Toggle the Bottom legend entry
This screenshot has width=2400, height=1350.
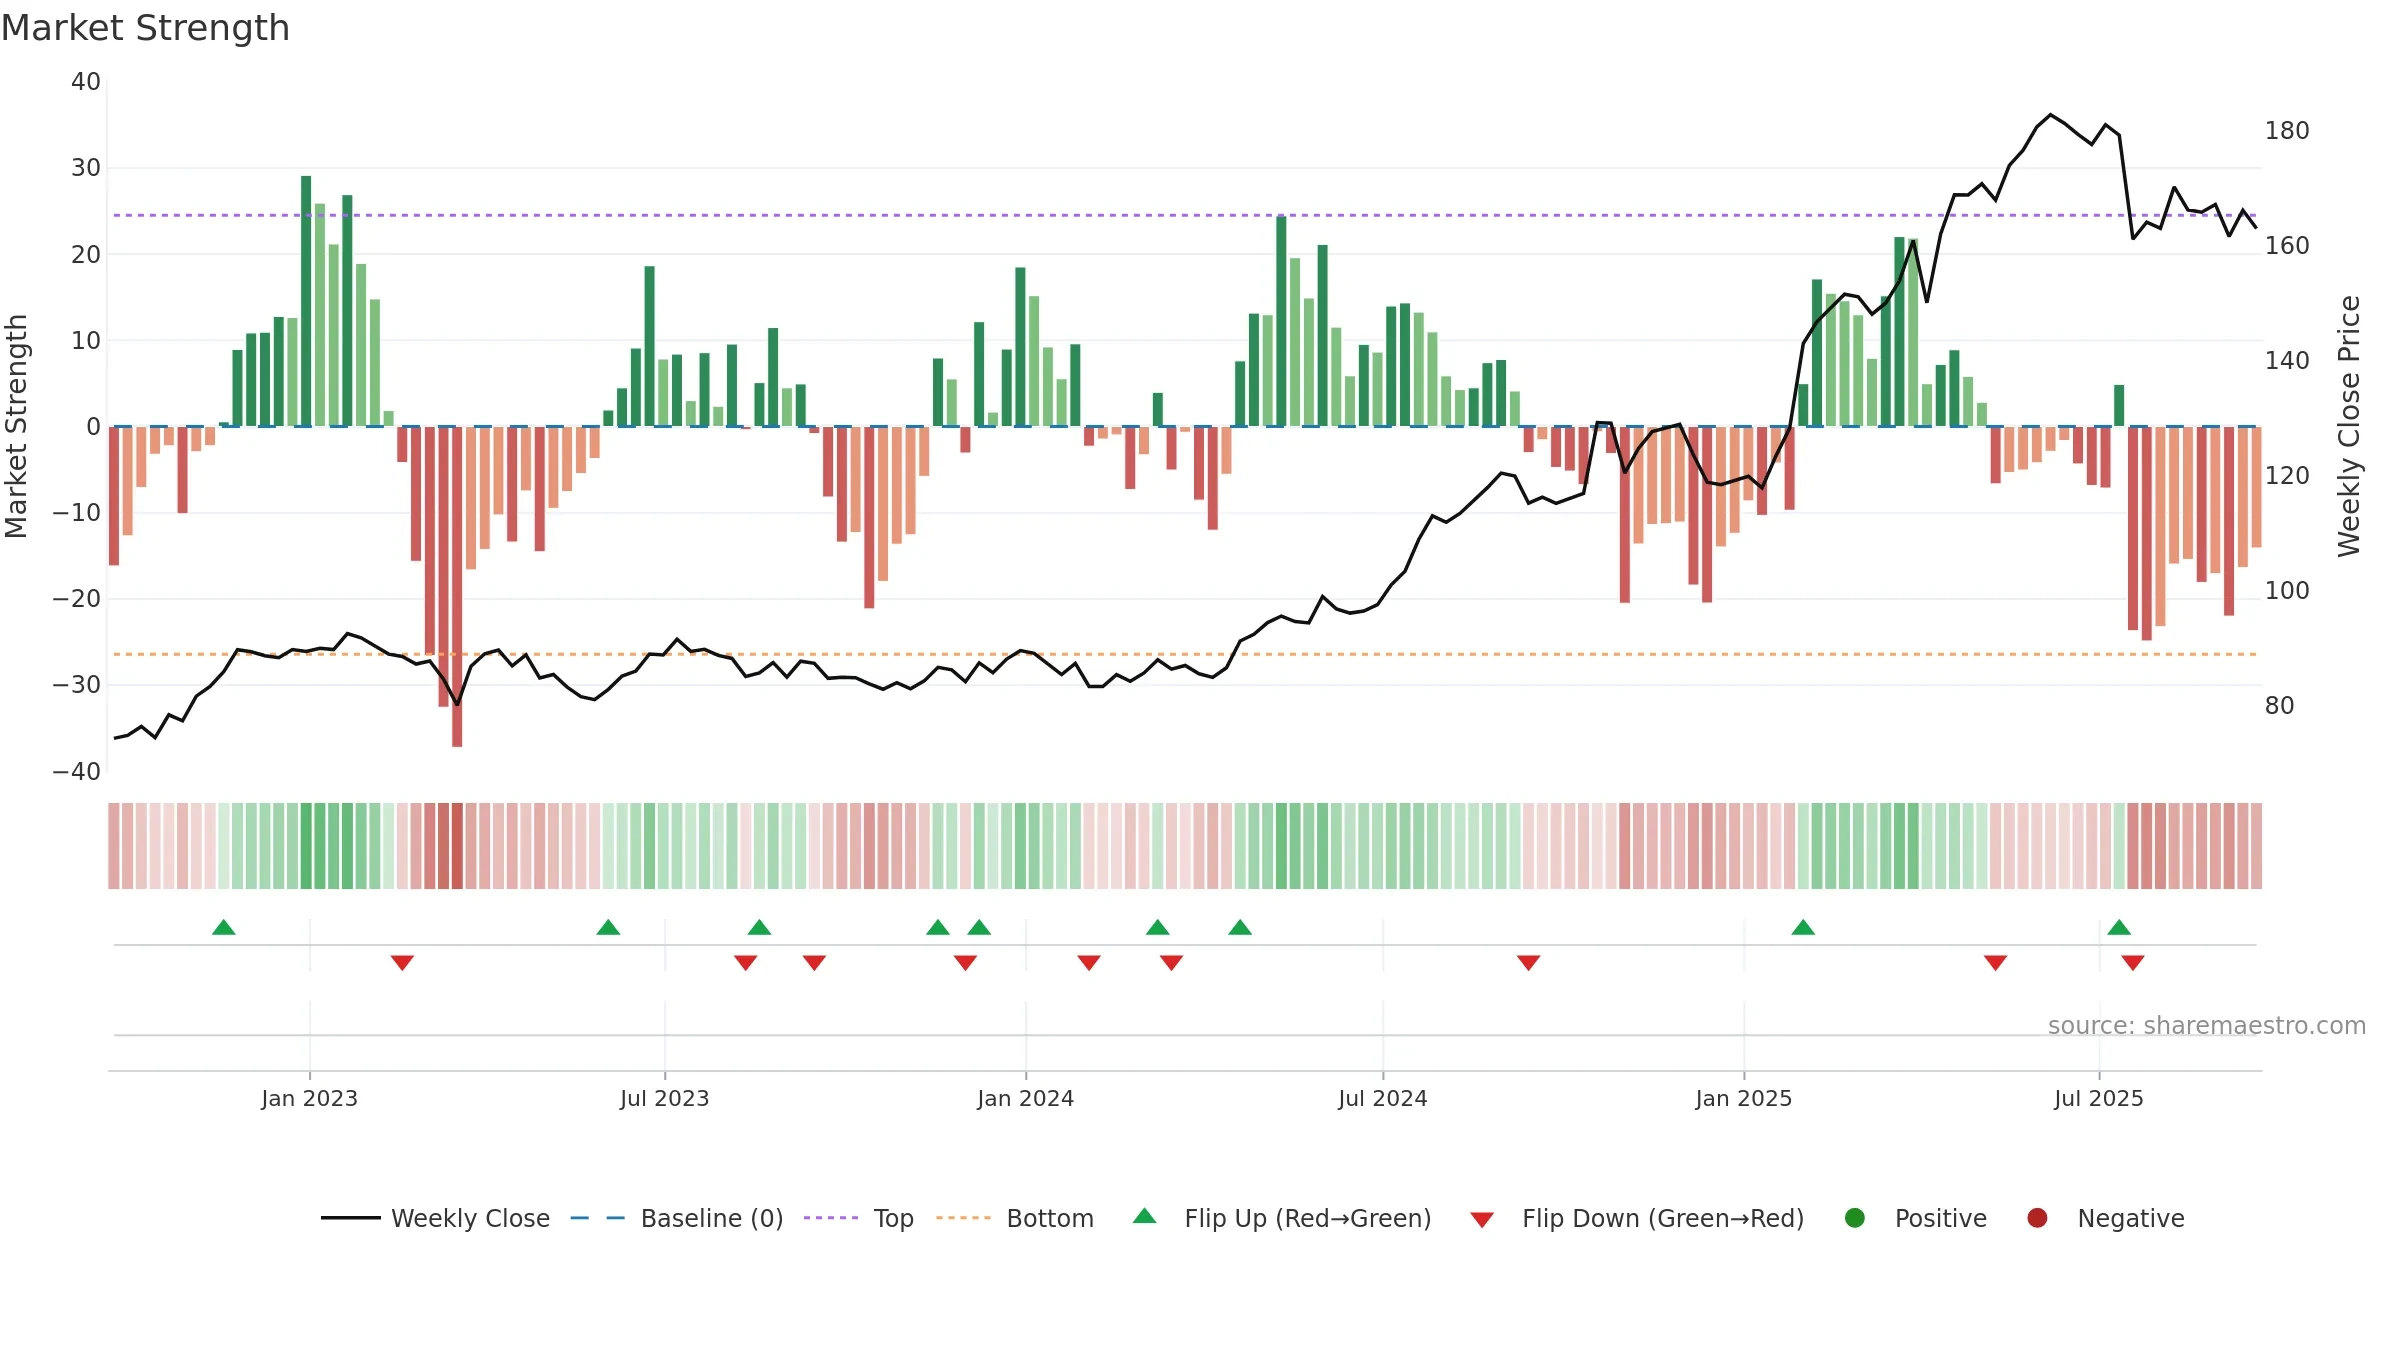pyautogui.click(x=1014, y=1218)
